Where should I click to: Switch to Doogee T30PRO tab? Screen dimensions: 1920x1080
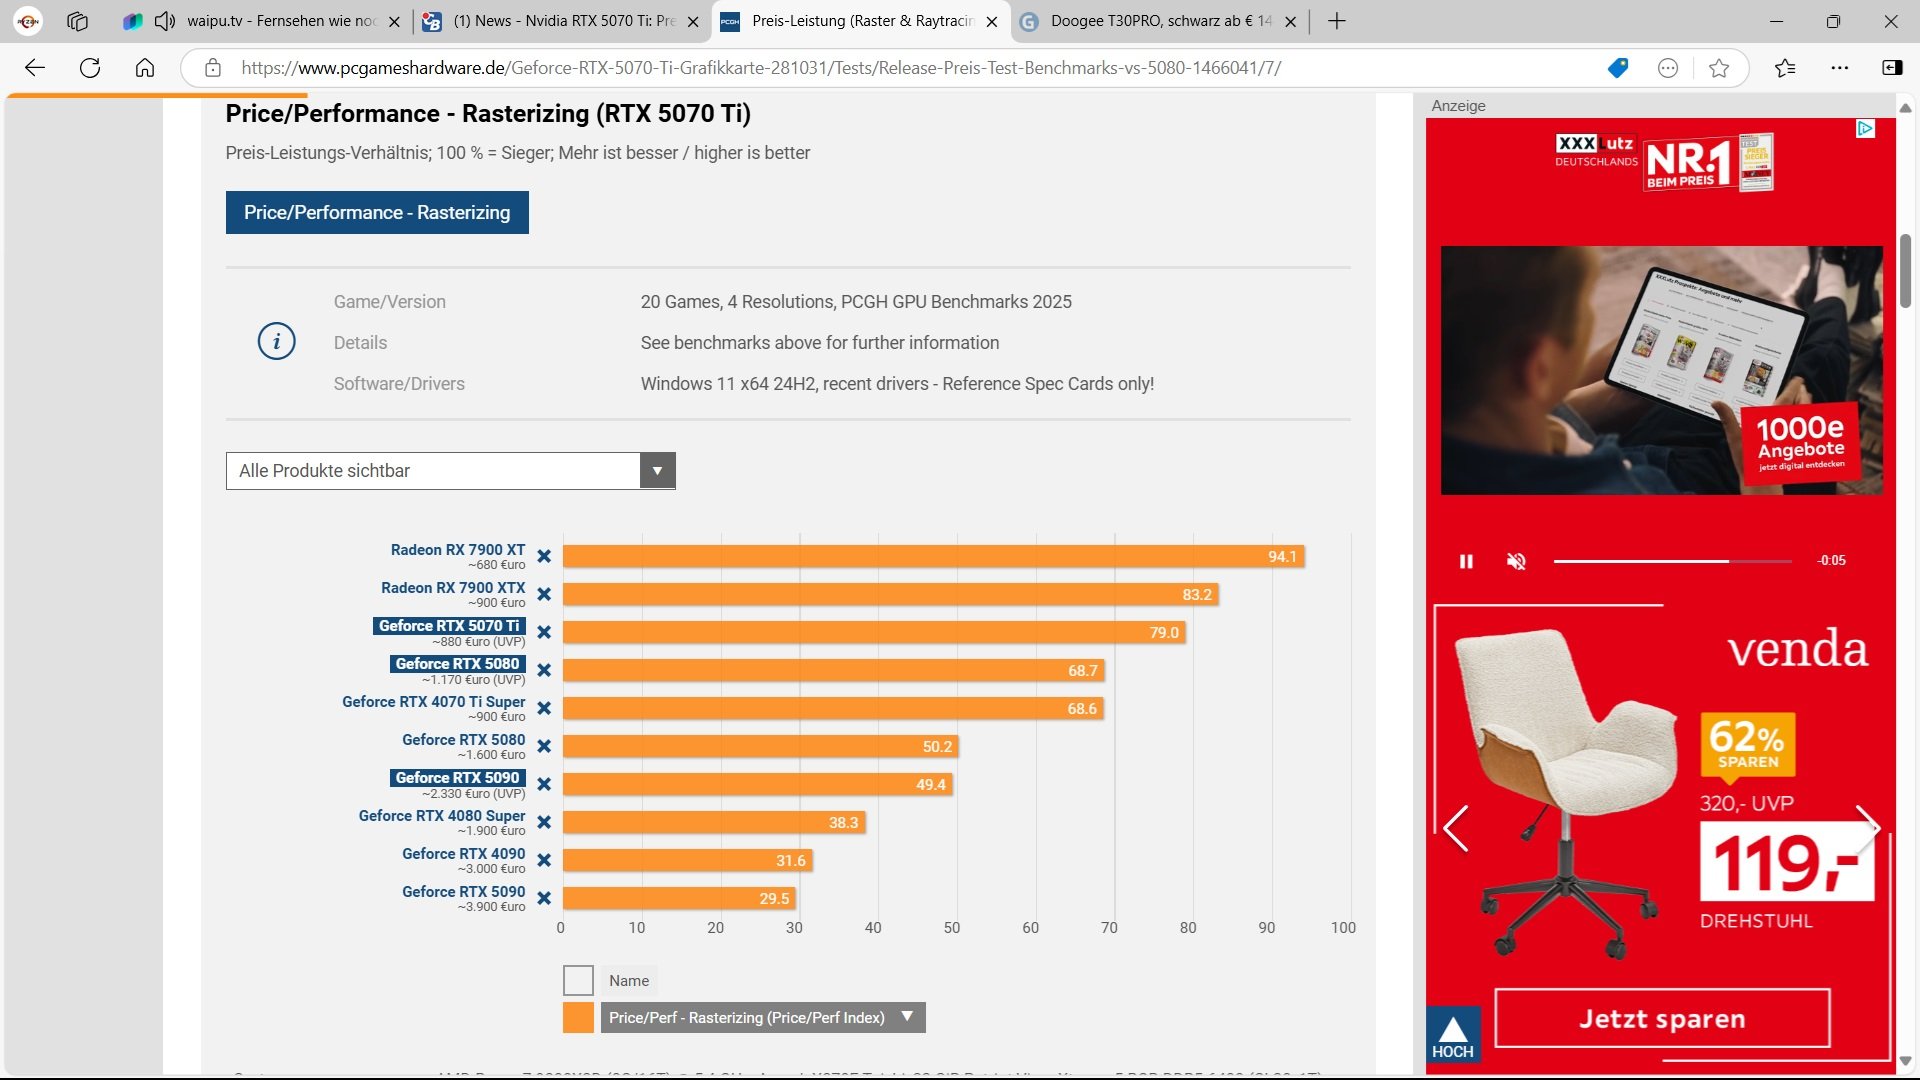point(1160,21)
